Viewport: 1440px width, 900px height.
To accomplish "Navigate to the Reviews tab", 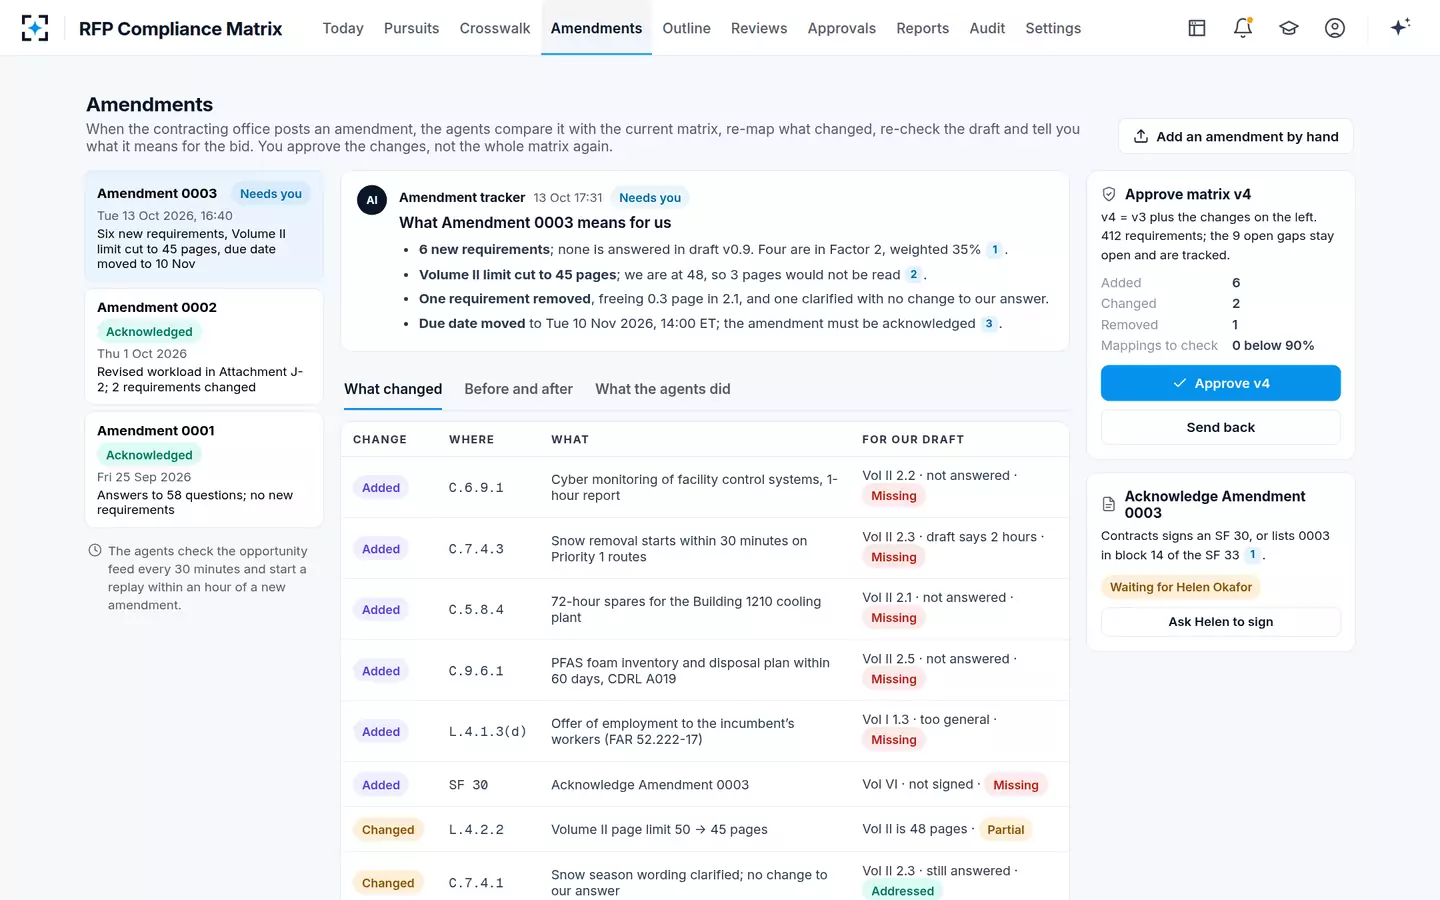I will tap(759, 28).
